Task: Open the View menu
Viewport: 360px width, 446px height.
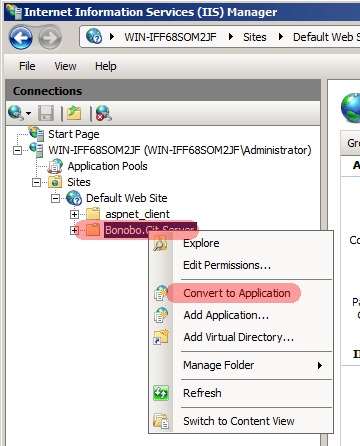Action: point(65,66)
